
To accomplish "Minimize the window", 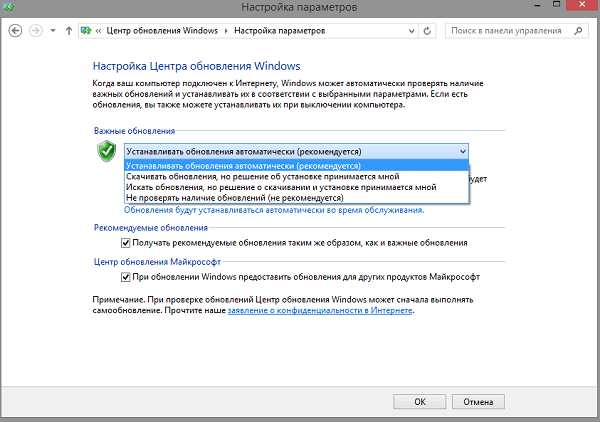I will coord(537,5).
